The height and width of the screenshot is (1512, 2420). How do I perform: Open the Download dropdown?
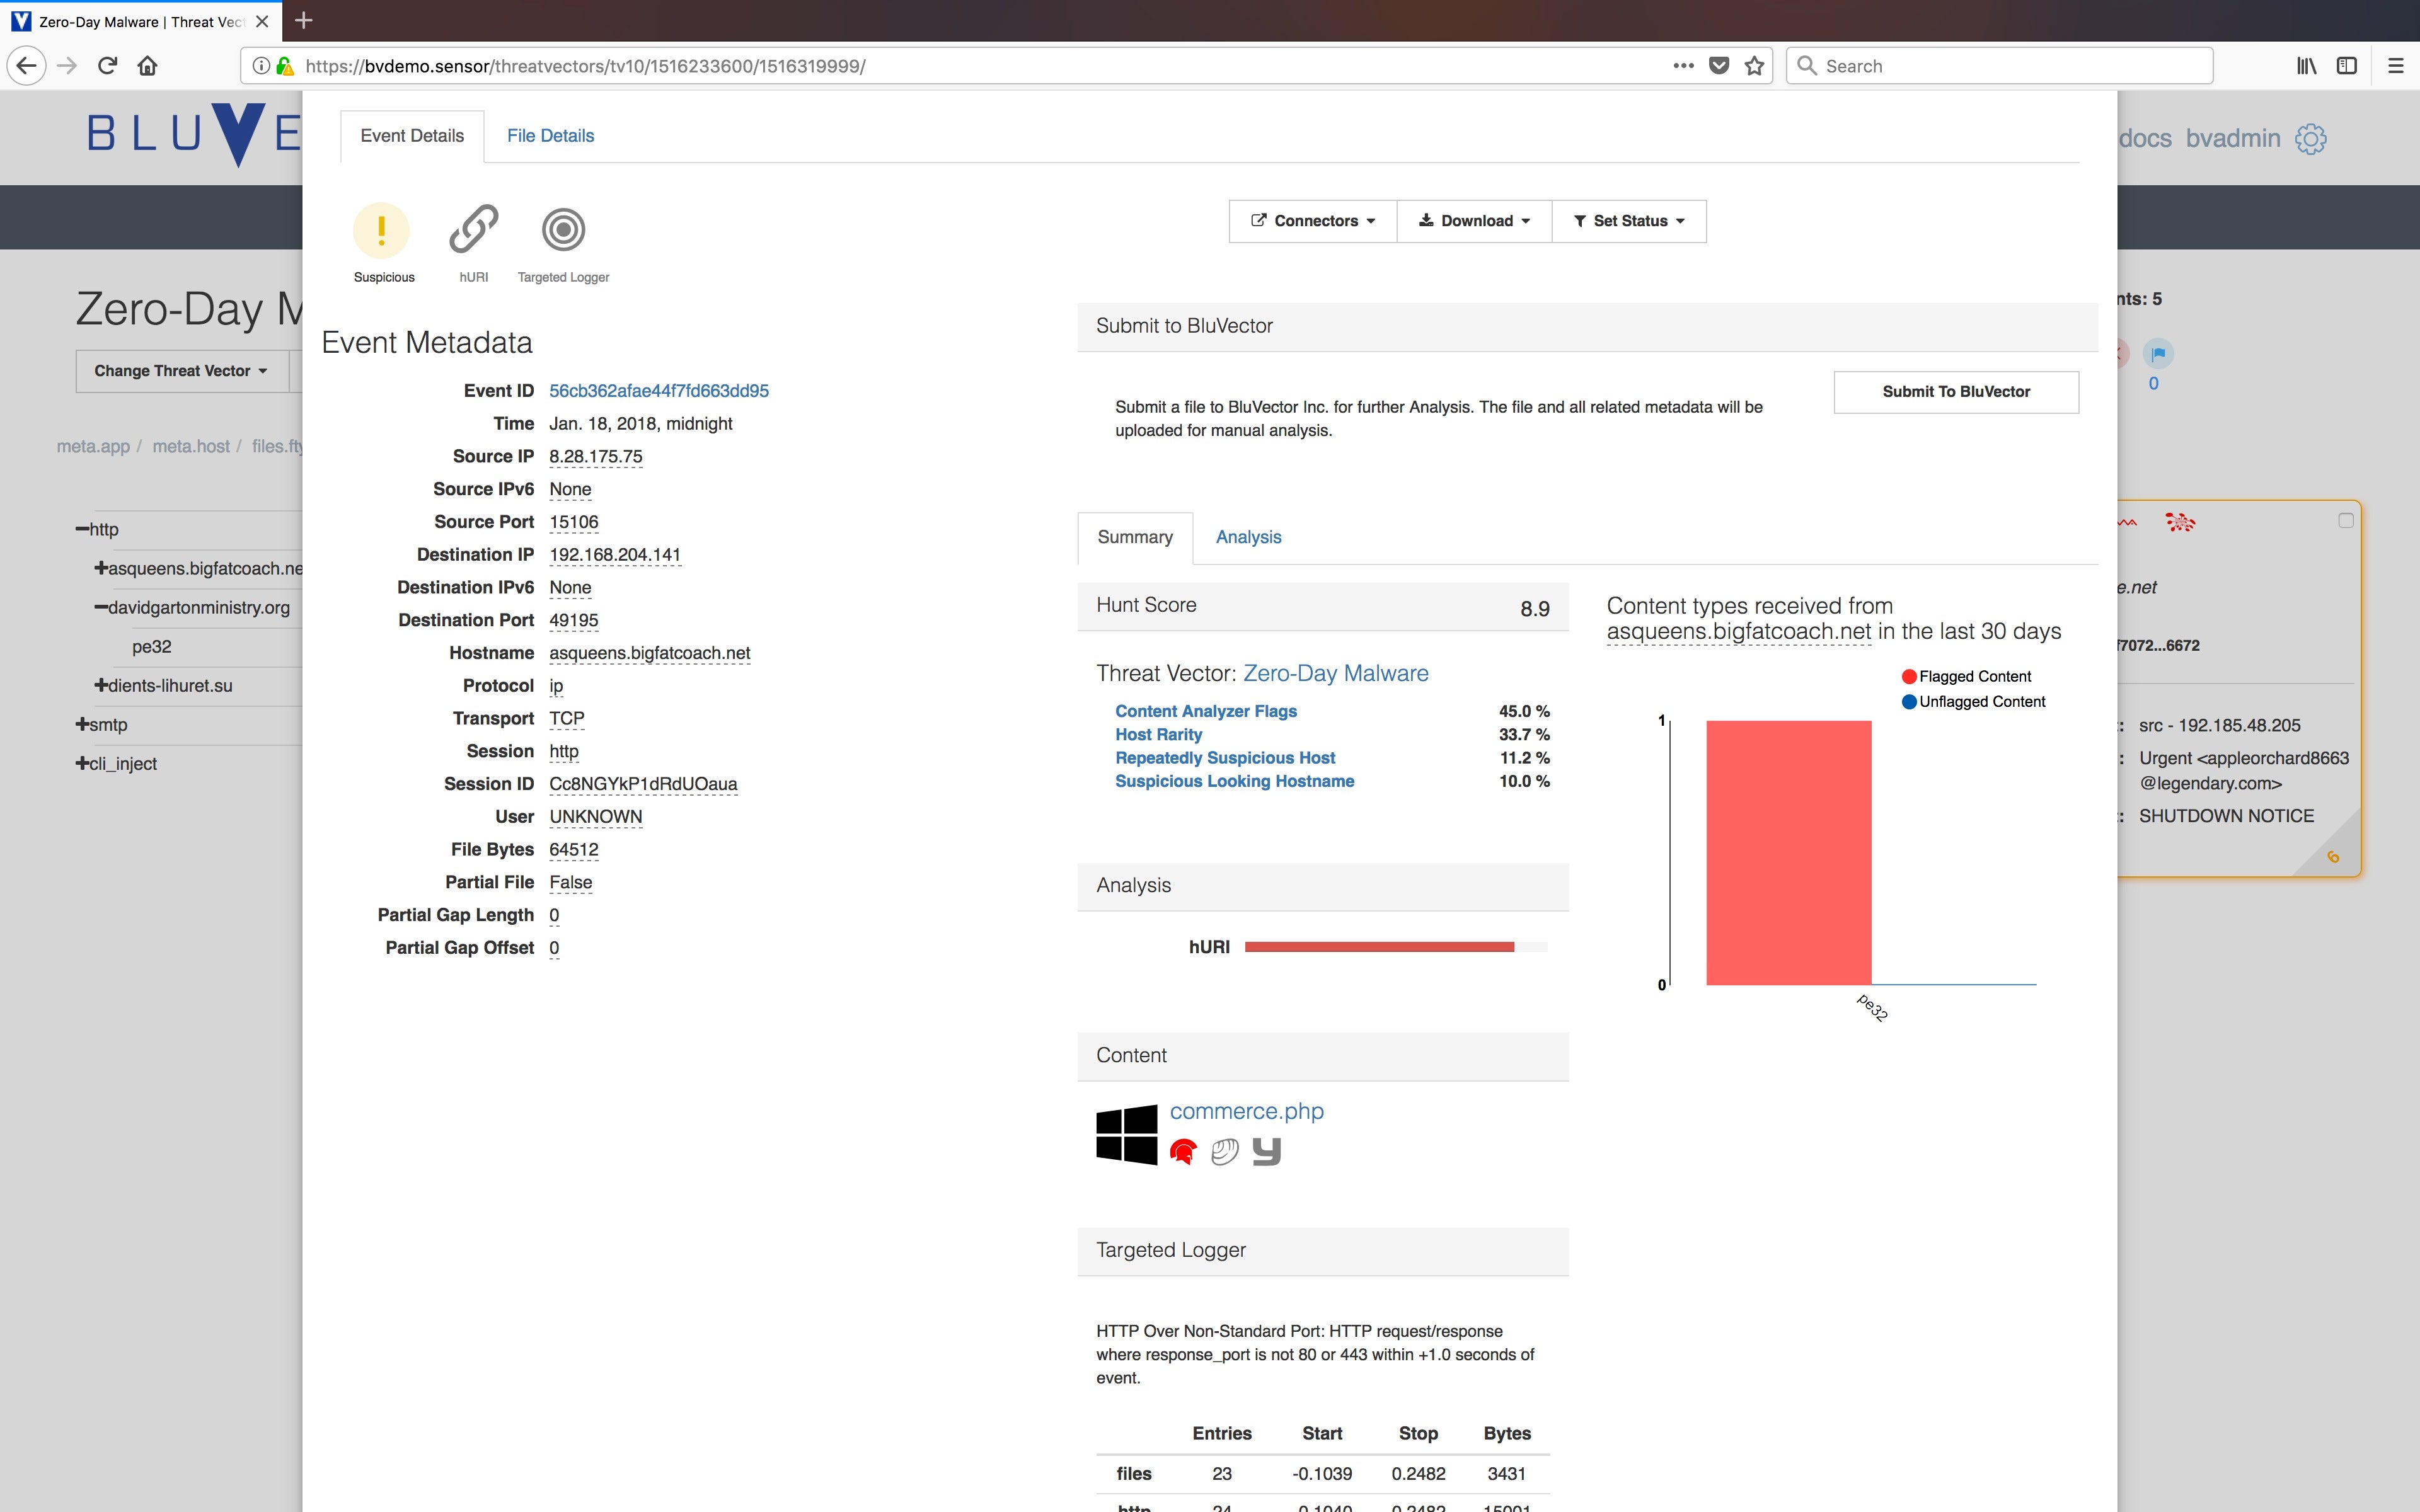tap(1474, 221)
